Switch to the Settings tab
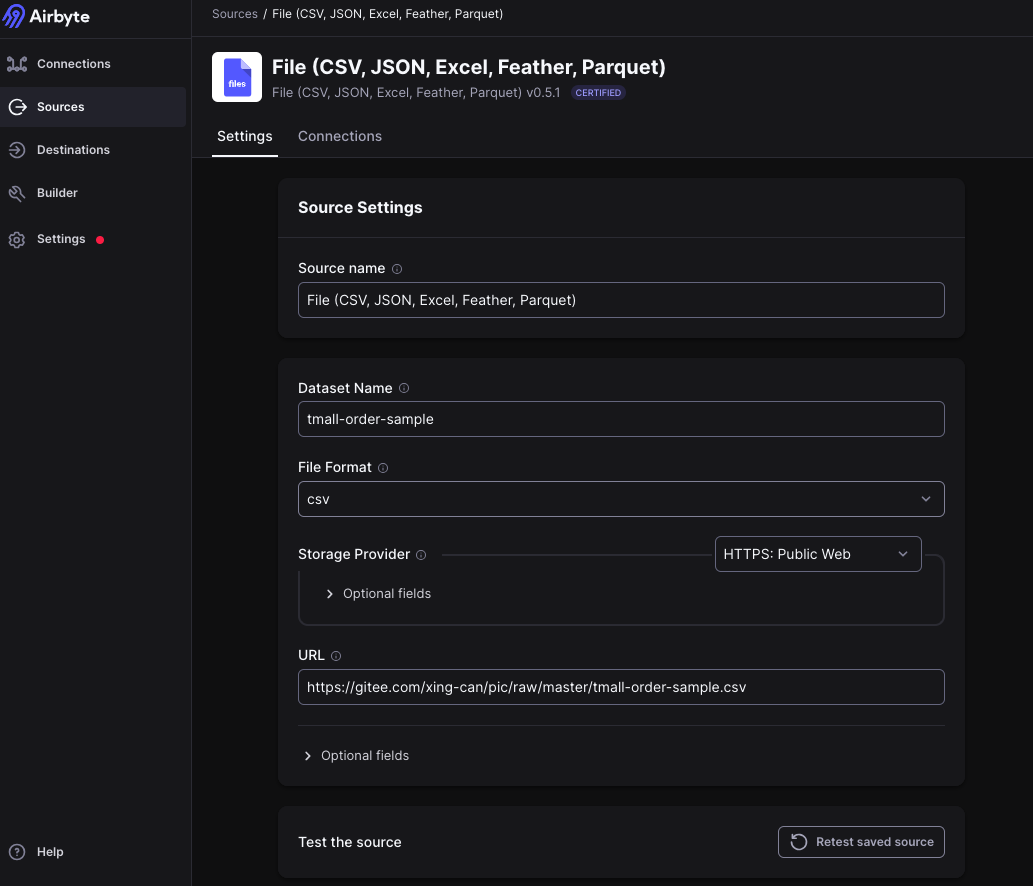 click(244, 136)
